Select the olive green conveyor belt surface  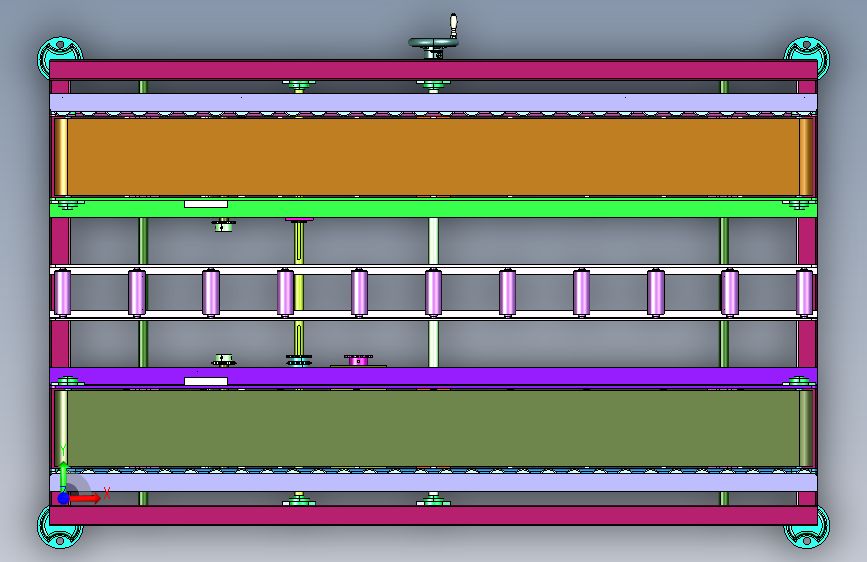tap(433, 429)
